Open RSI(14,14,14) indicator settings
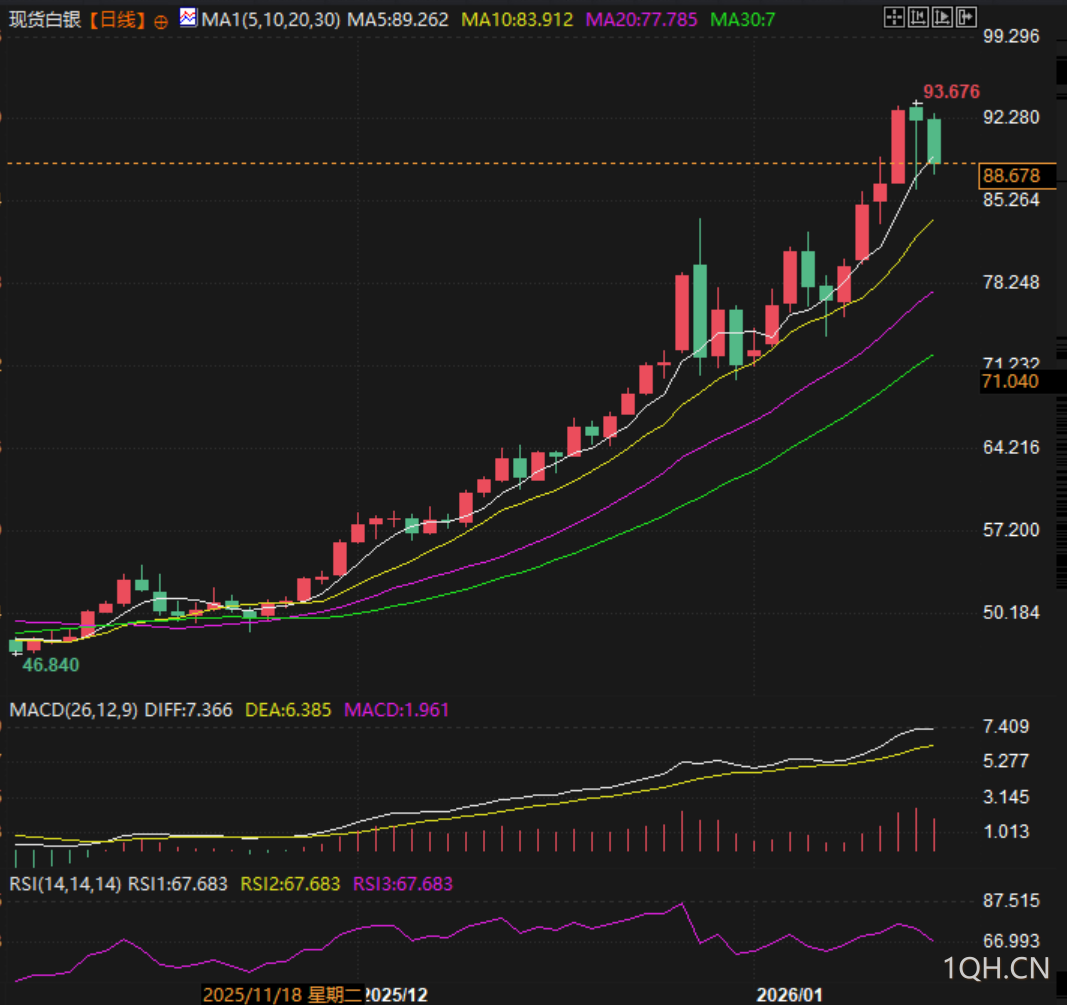The height and width of the screenshot is (1005, 1067). point(66,884)
